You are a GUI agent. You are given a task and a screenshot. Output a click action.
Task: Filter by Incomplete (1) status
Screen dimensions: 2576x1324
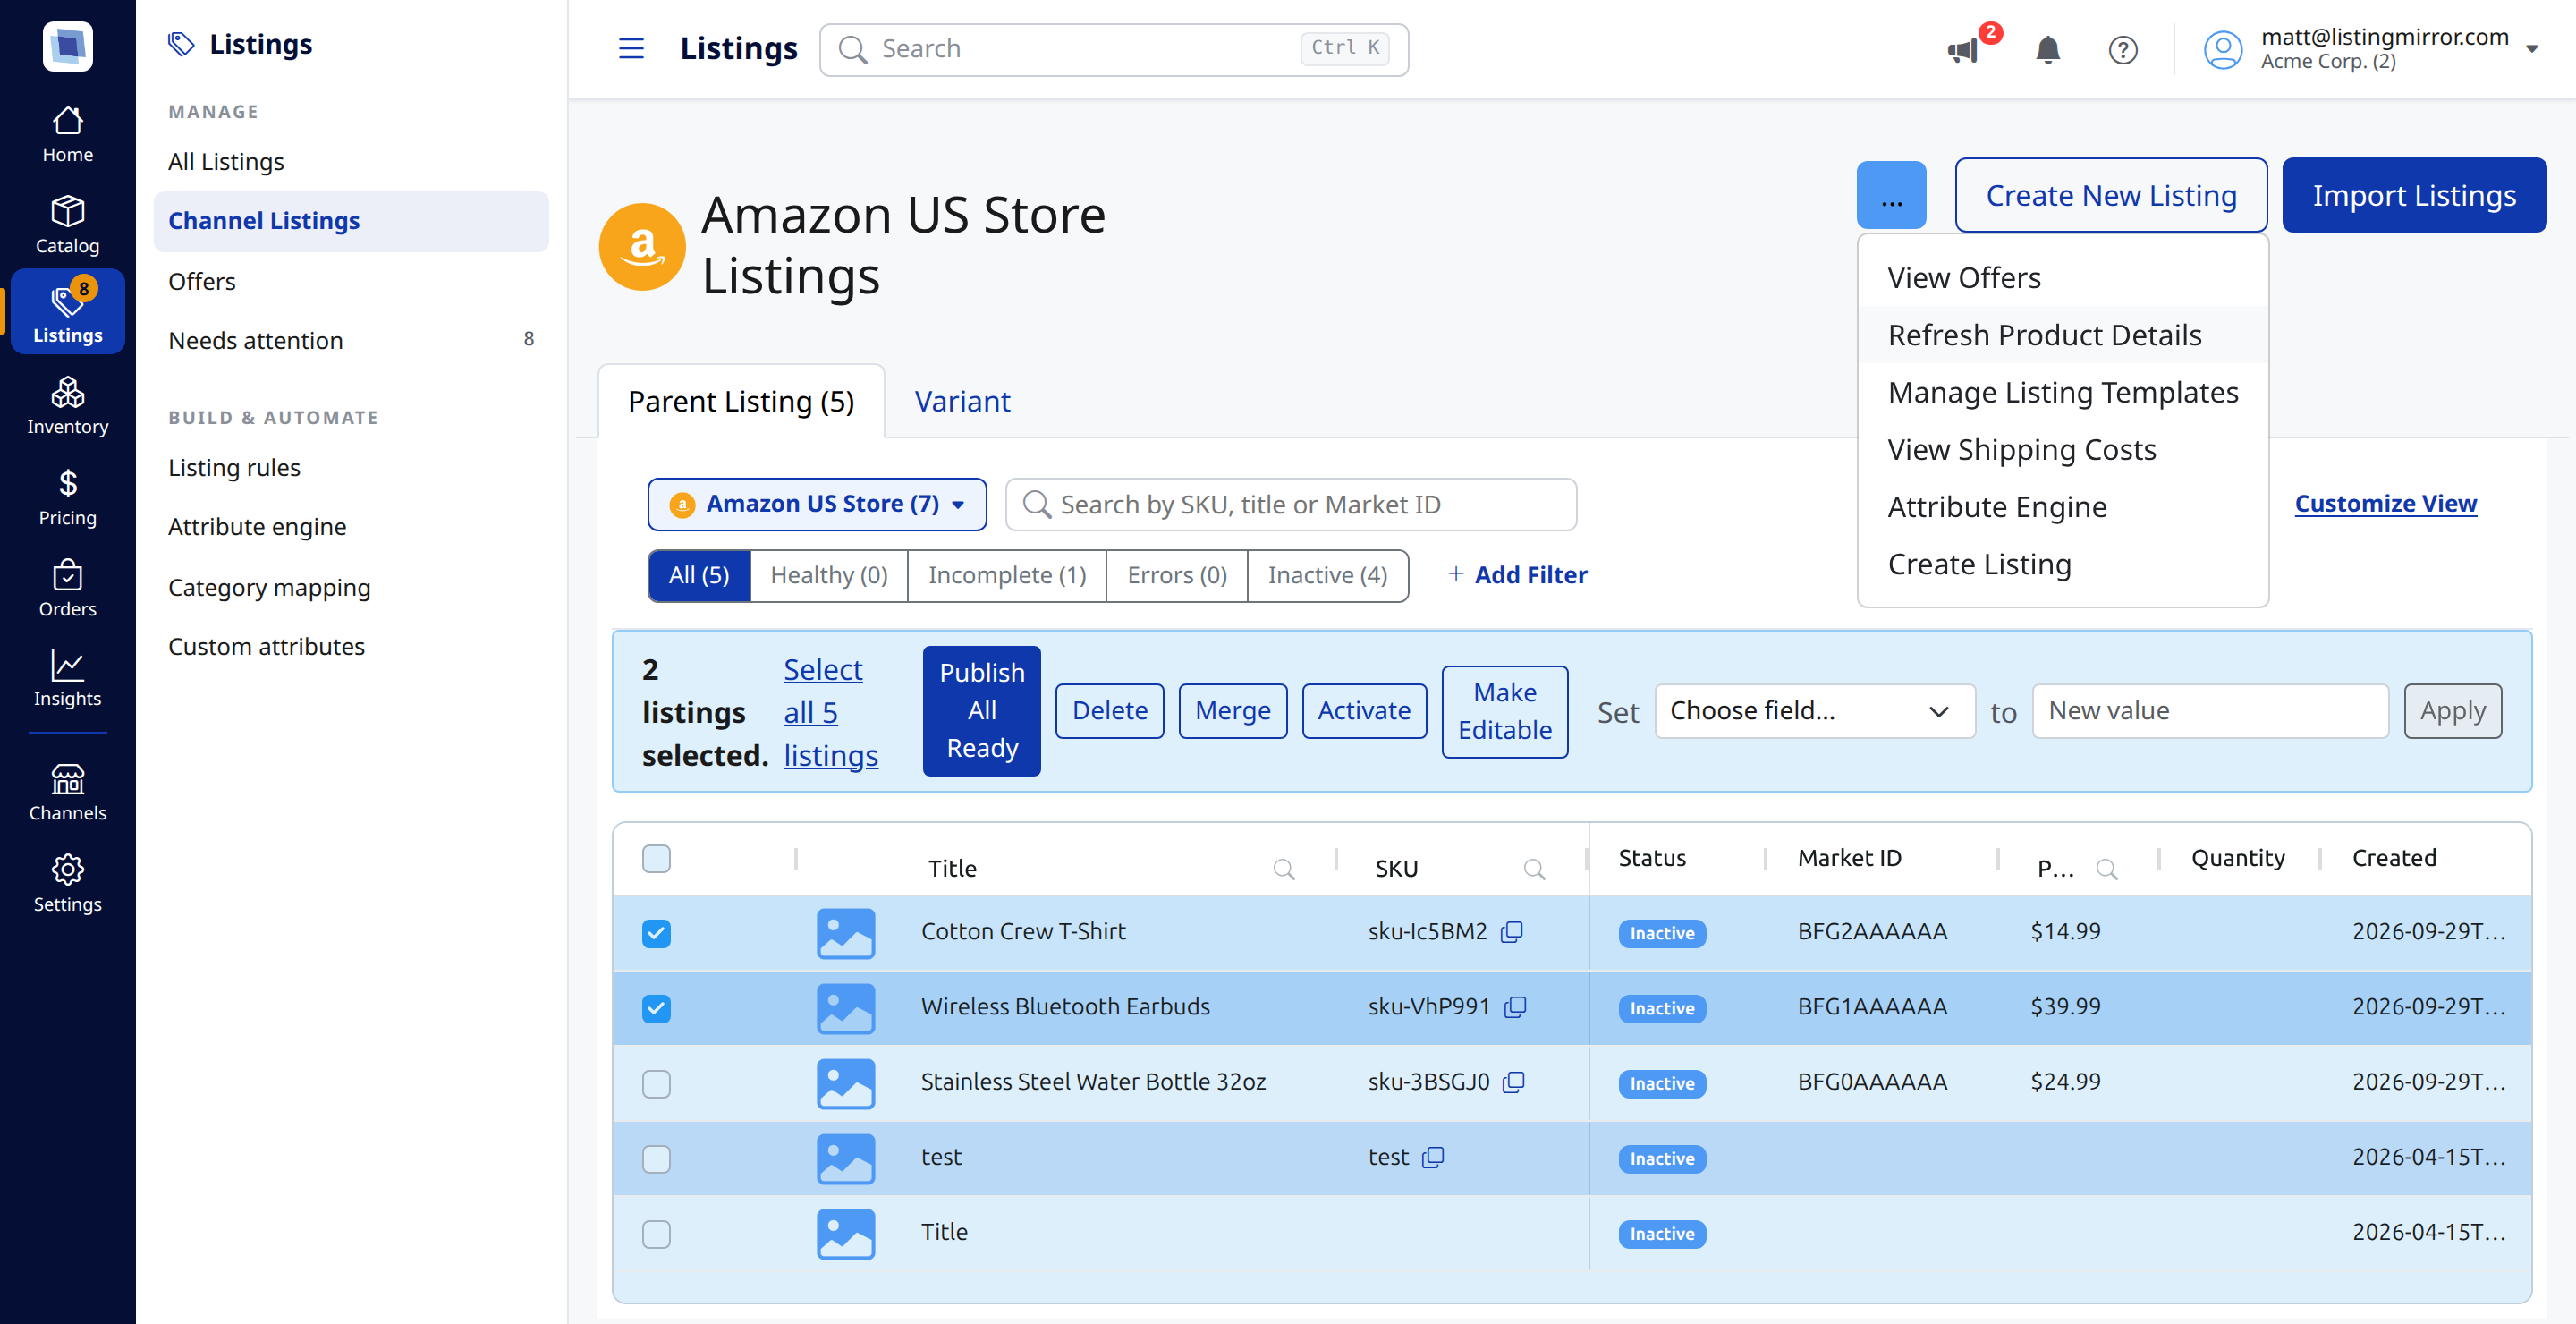(1006, 575)
